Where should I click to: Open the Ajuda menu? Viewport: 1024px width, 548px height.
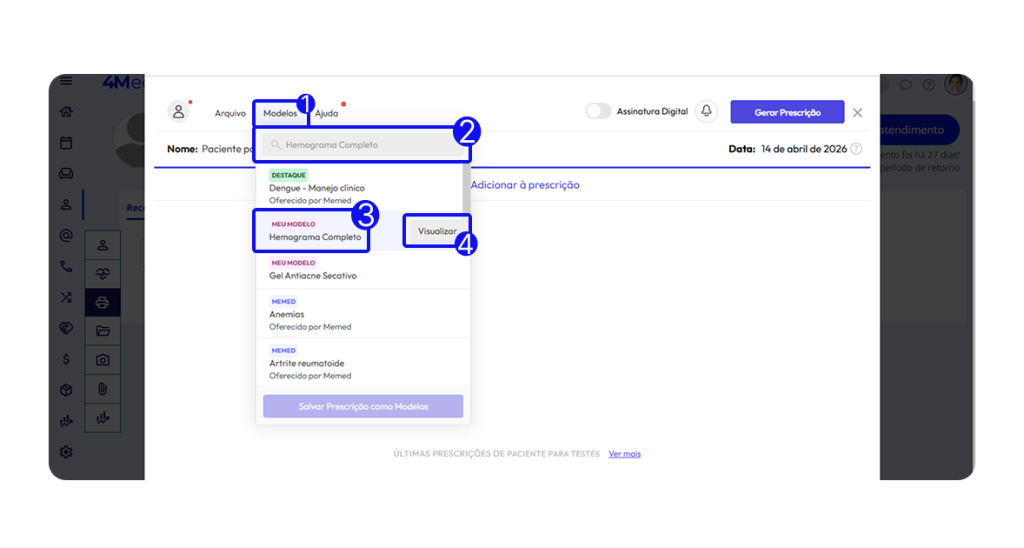(326, 113)
